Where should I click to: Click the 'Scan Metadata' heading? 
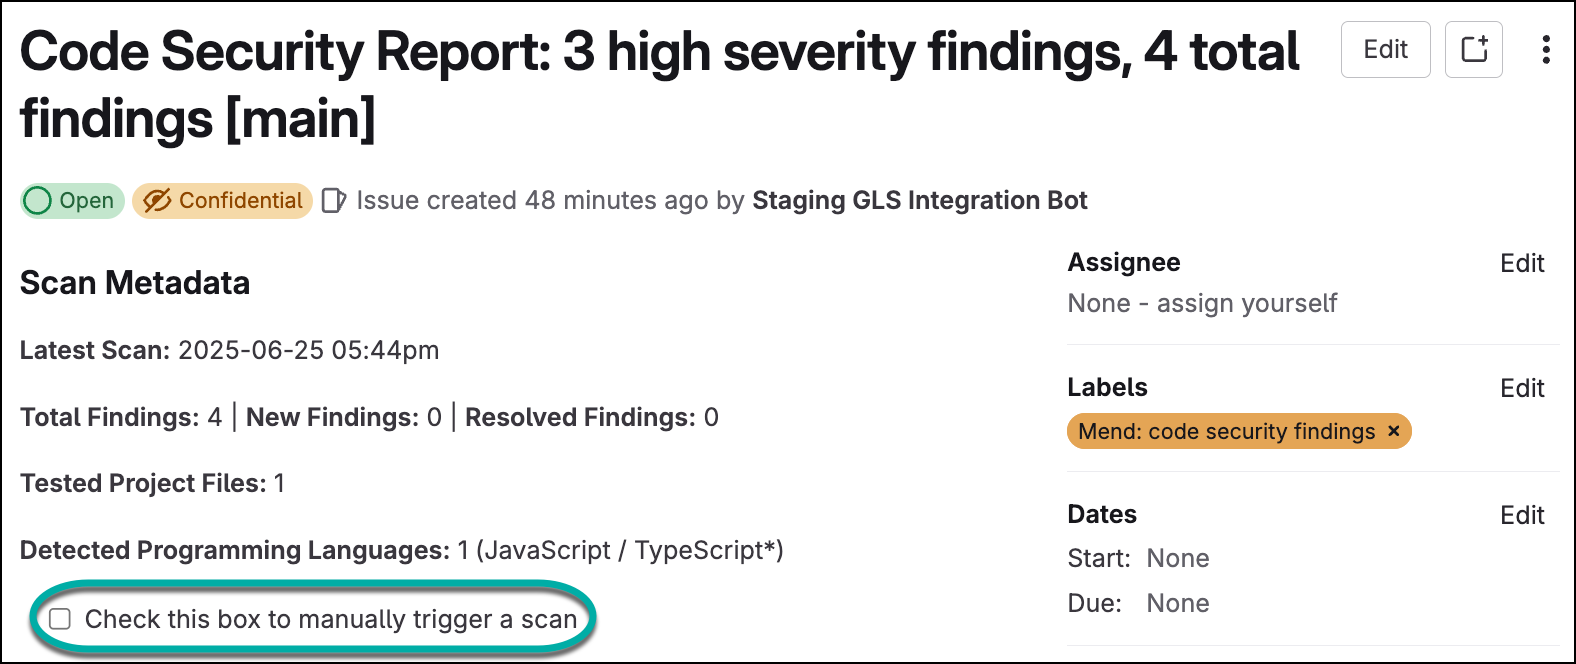[x=135, y=283]
